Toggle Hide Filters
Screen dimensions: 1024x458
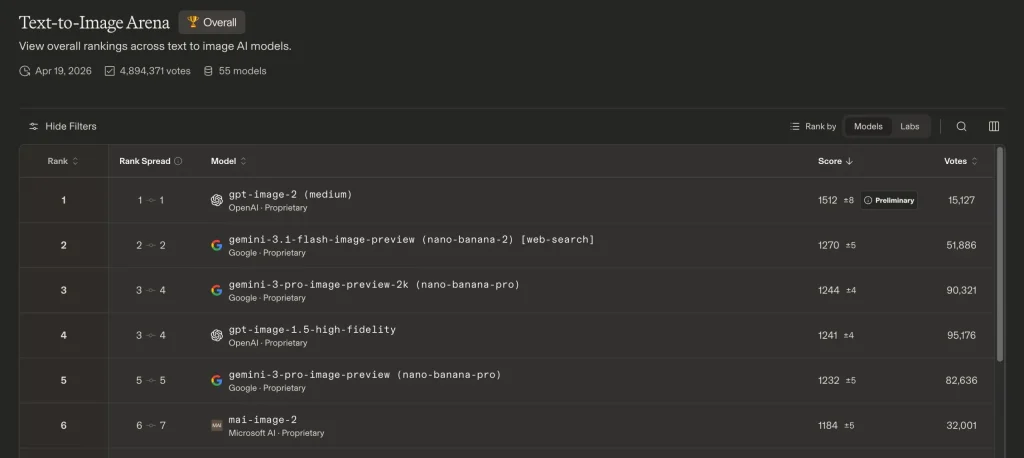pos(63,127)
